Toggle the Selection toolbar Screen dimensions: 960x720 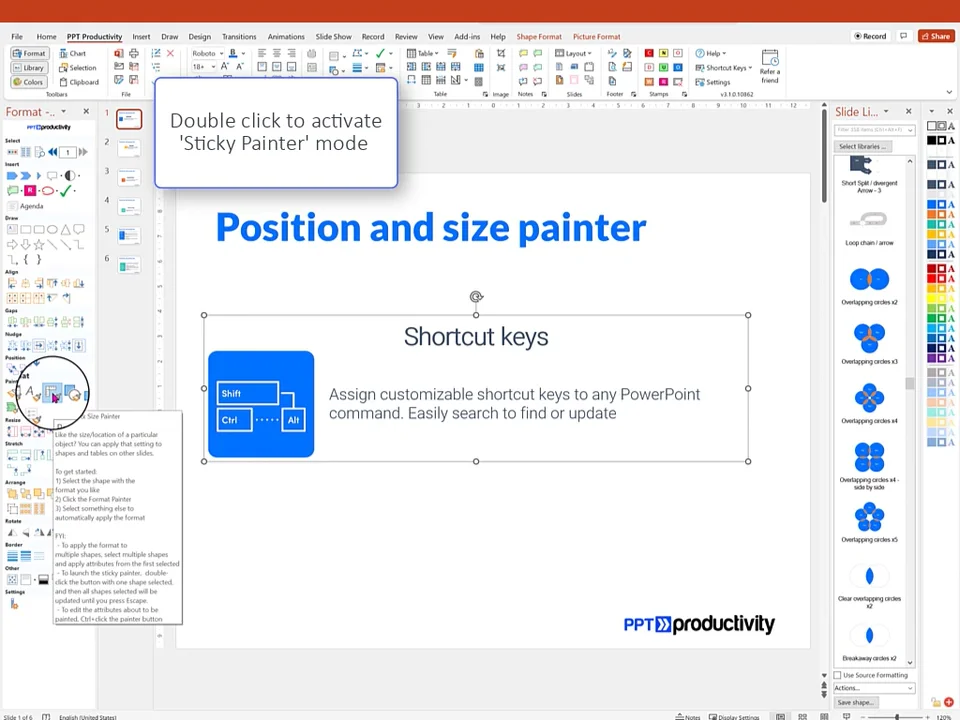(78, 68)
